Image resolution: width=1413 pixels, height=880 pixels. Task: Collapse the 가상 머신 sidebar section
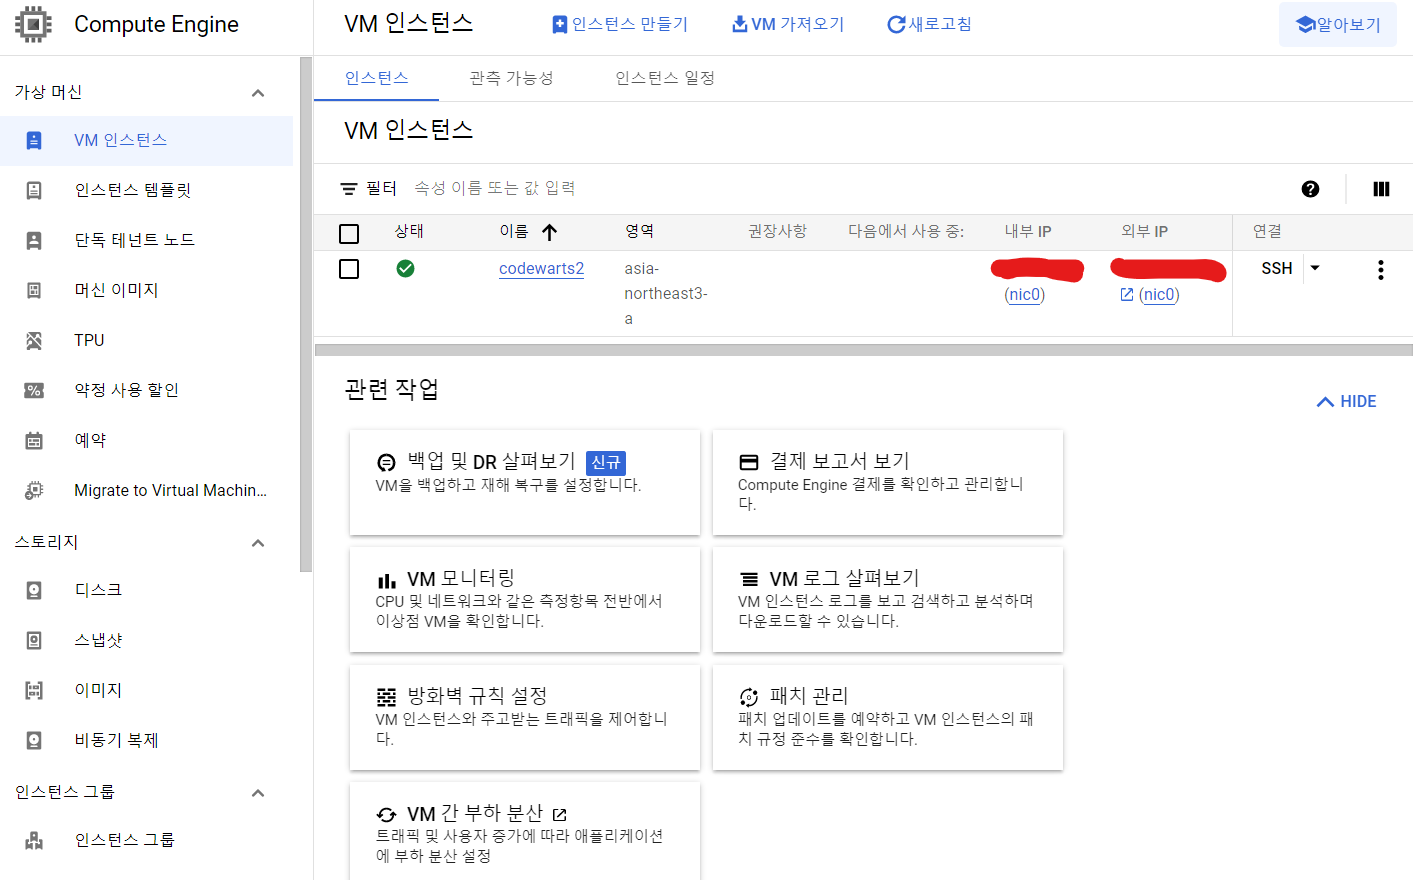click(x=258, y=93)
